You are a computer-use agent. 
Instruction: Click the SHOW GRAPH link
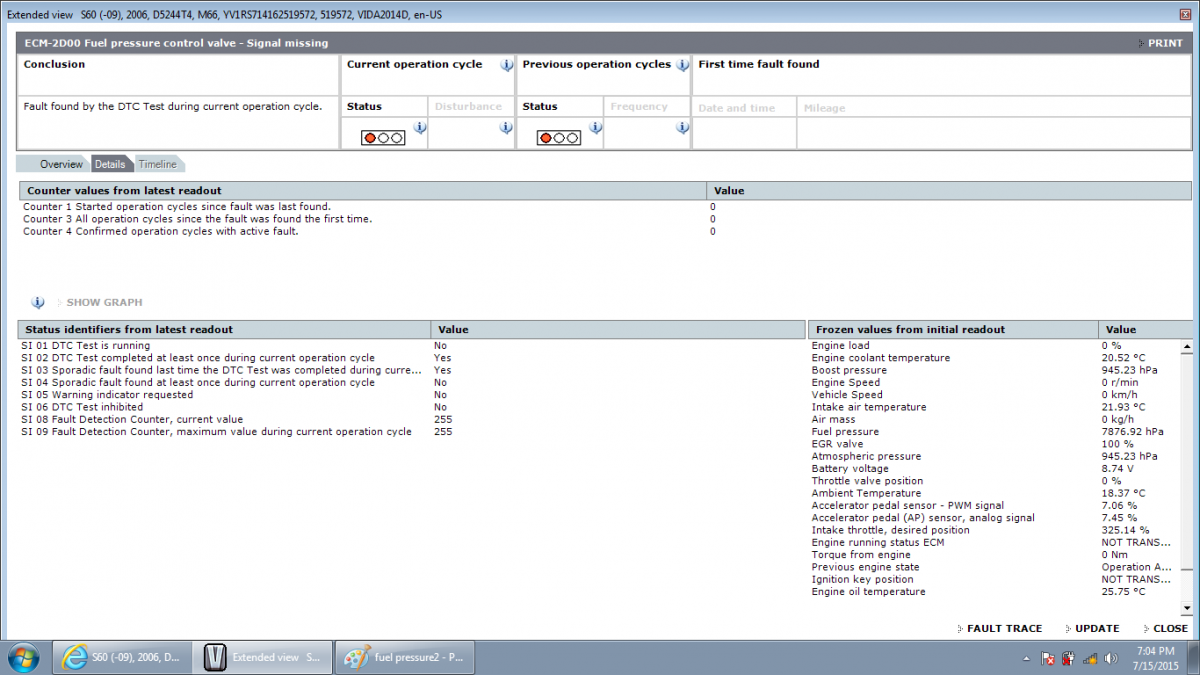104,302
